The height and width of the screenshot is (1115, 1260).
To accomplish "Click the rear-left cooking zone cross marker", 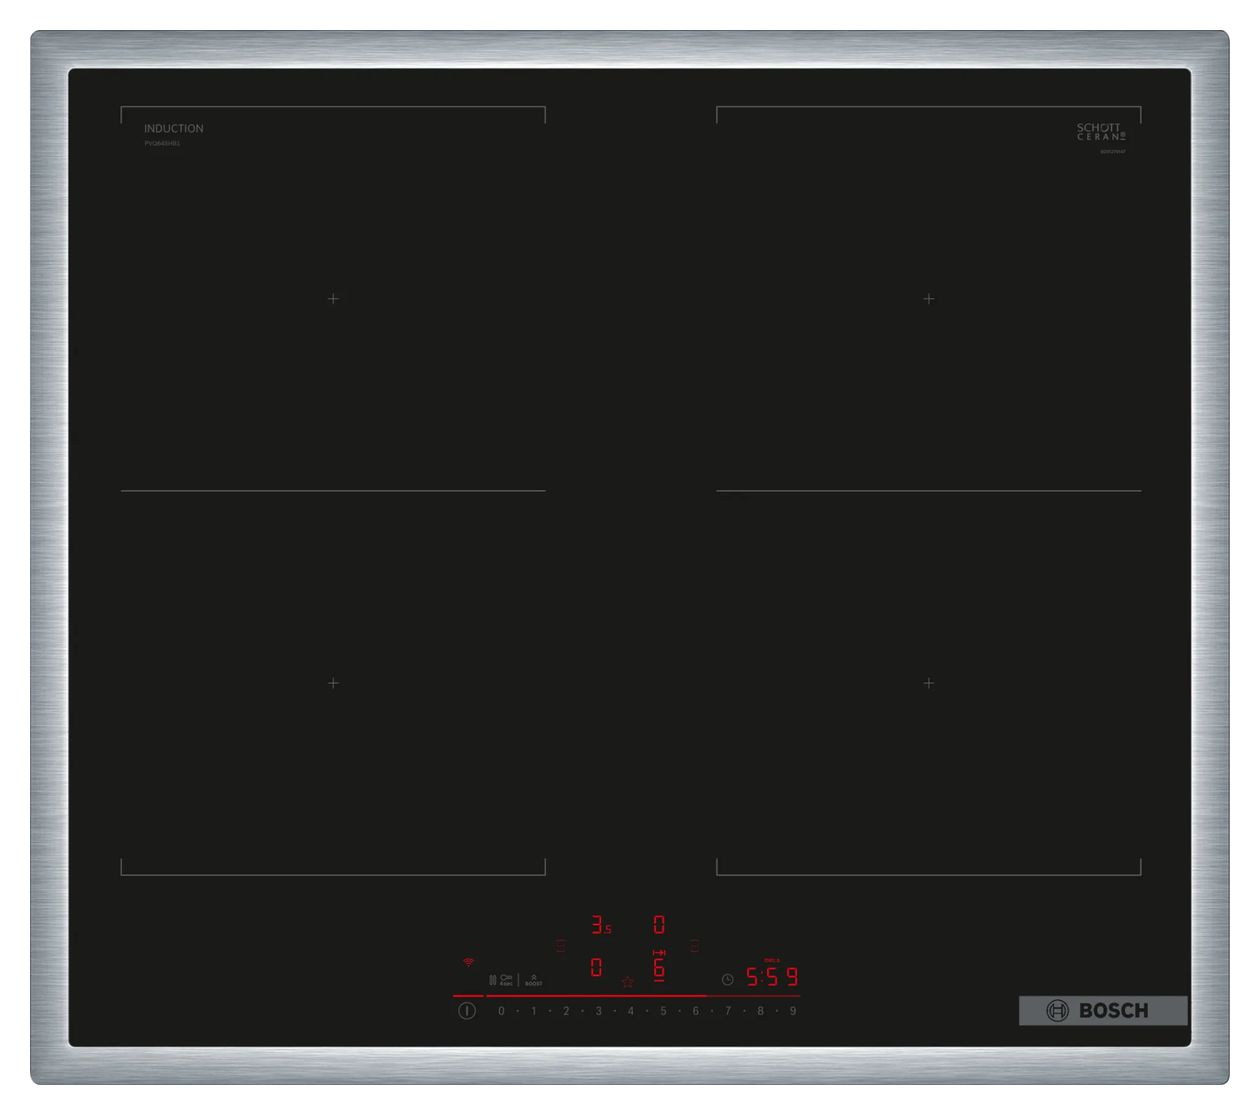I will [333, 298].
